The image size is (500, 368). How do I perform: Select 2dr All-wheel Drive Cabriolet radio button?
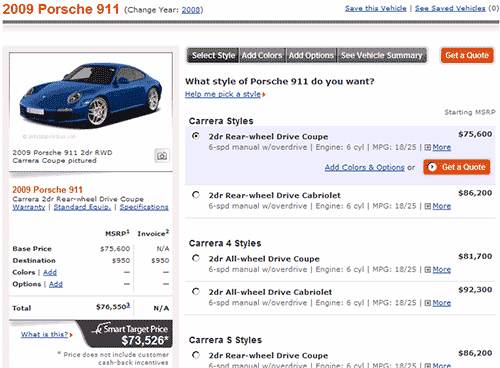(x=196, y=291)
